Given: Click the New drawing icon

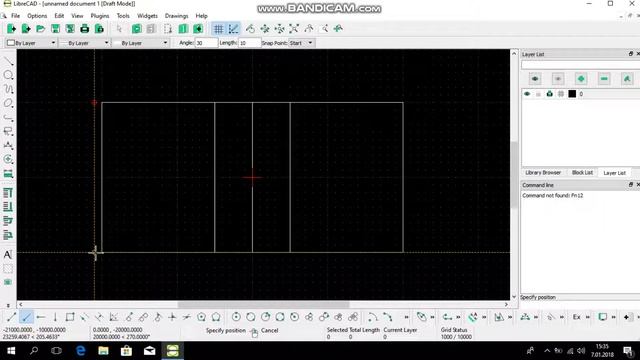Looking at the screenshot, I should pyautogui.click(x=11, y=29).
